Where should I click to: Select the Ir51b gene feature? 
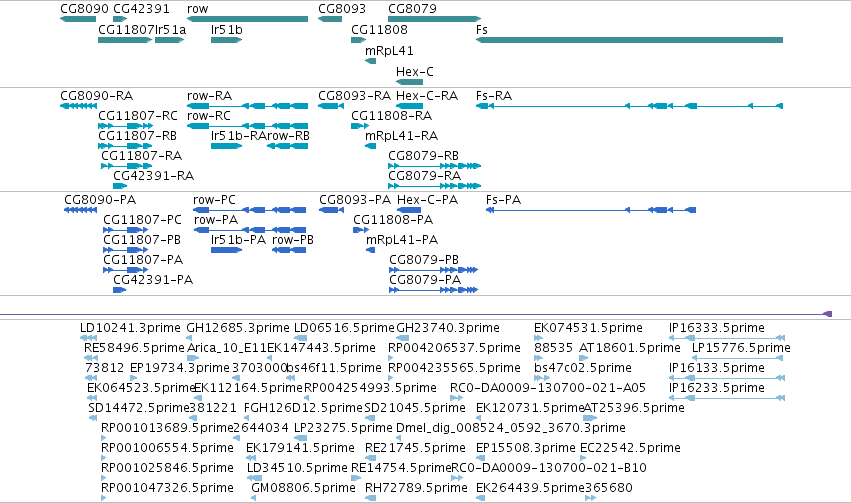[226, 40]
